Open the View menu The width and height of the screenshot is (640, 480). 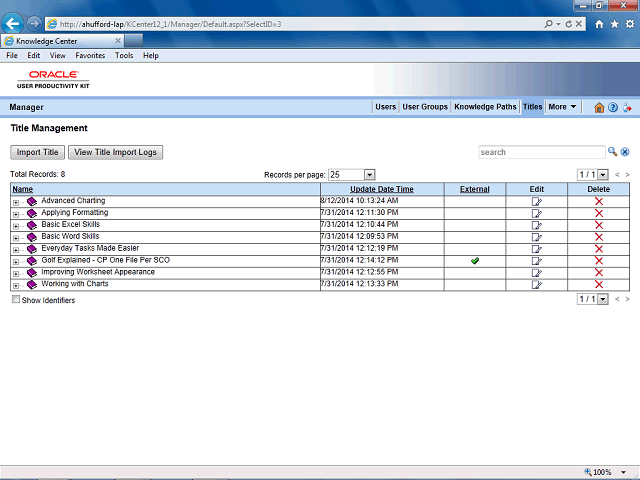[58, 56]
